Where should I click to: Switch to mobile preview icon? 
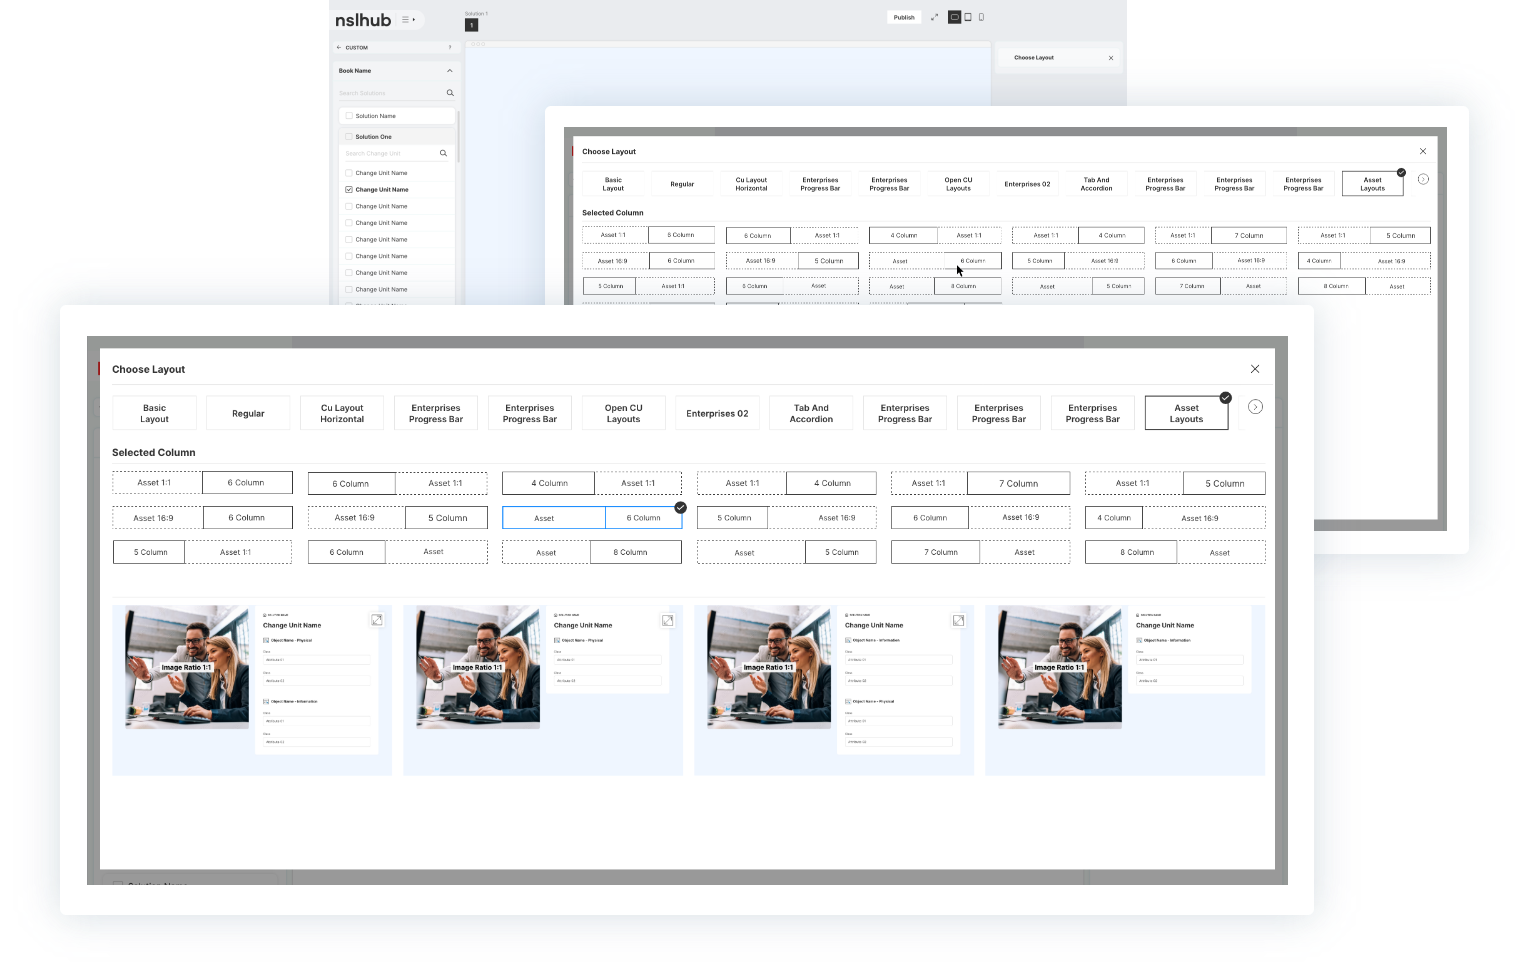(981, 17)
